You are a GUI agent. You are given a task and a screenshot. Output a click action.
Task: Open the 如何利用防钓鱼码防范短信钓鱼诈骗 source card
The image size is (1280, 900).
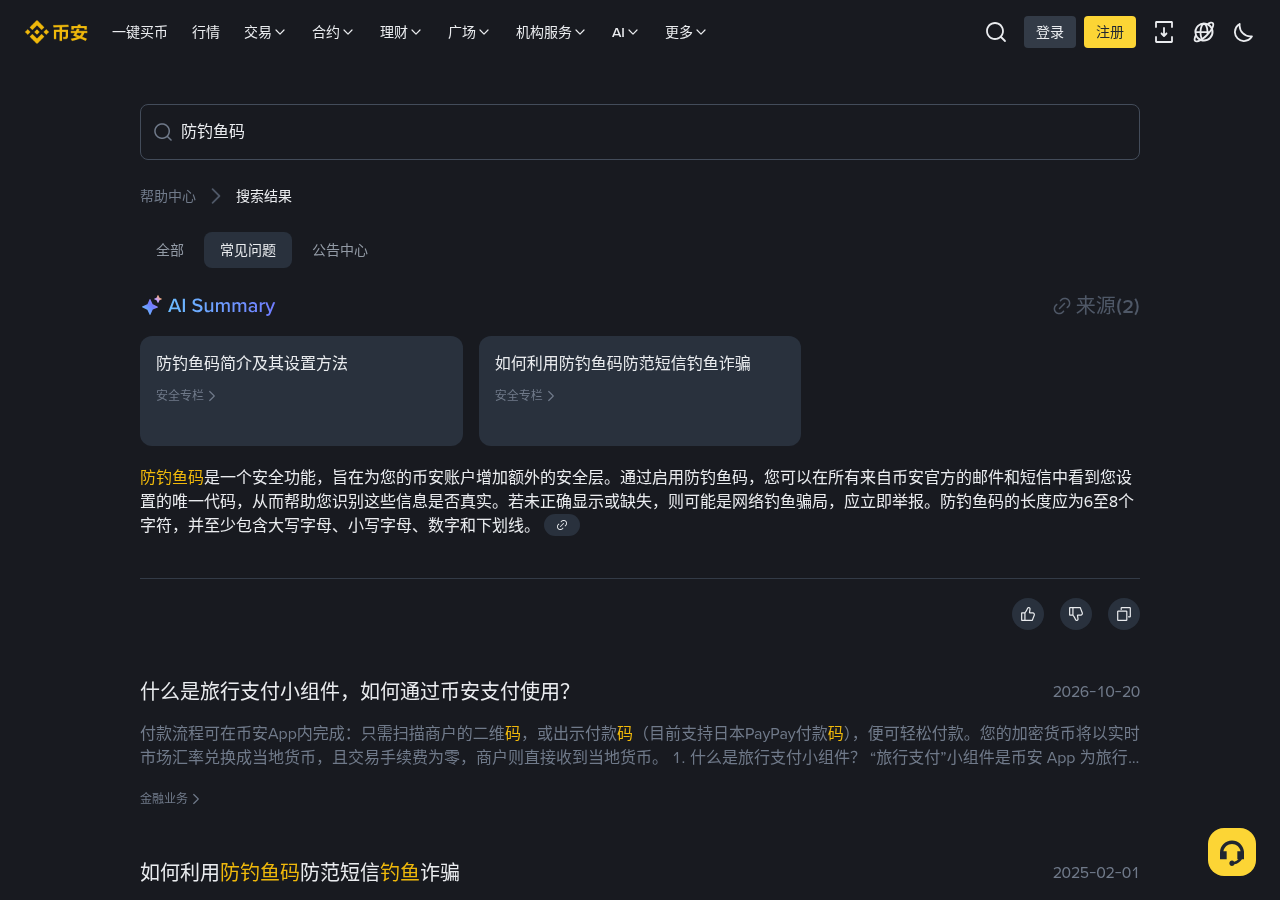640,391
